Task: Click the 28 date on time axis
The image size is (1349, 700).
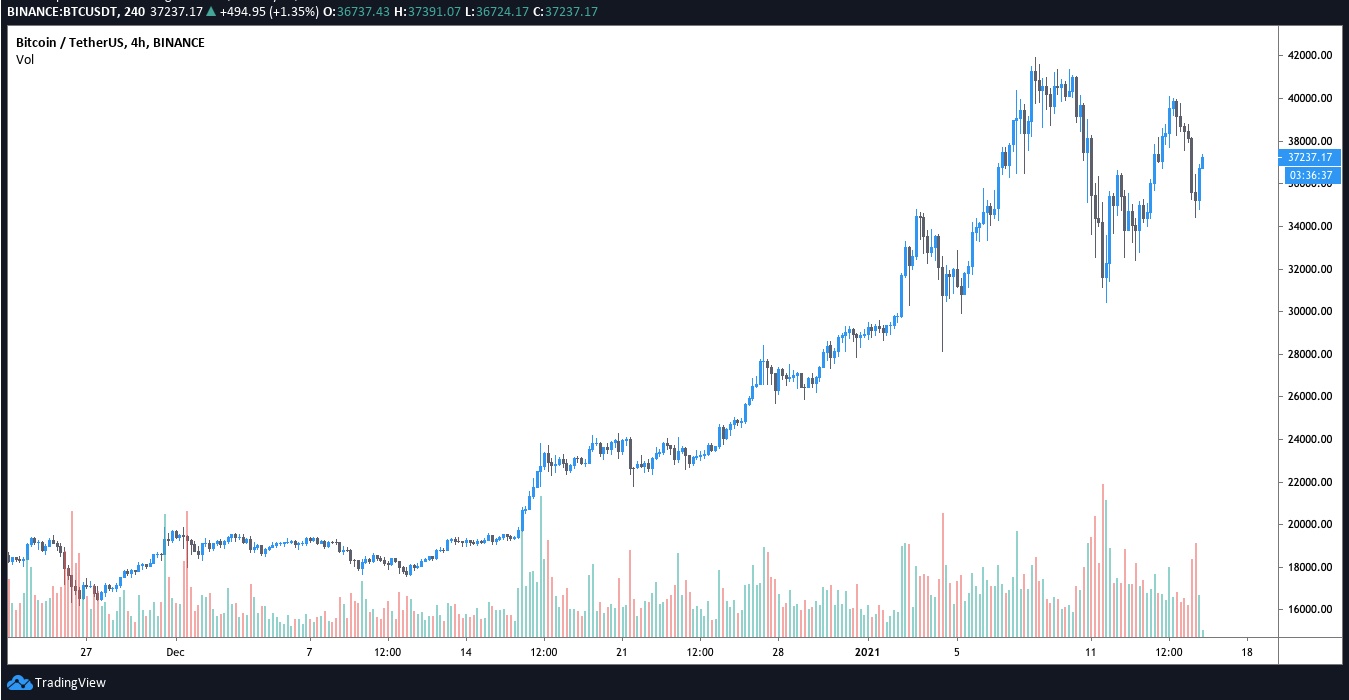Action: [777, 652]
